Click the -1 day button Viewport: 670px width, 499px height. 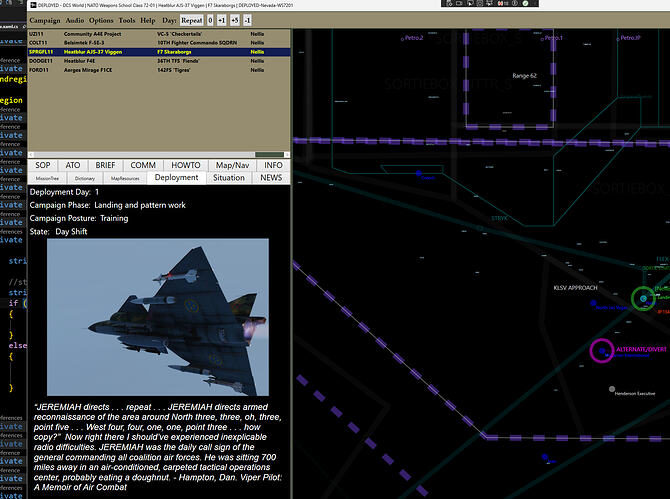pyautogui.click(x=247, y=20)
